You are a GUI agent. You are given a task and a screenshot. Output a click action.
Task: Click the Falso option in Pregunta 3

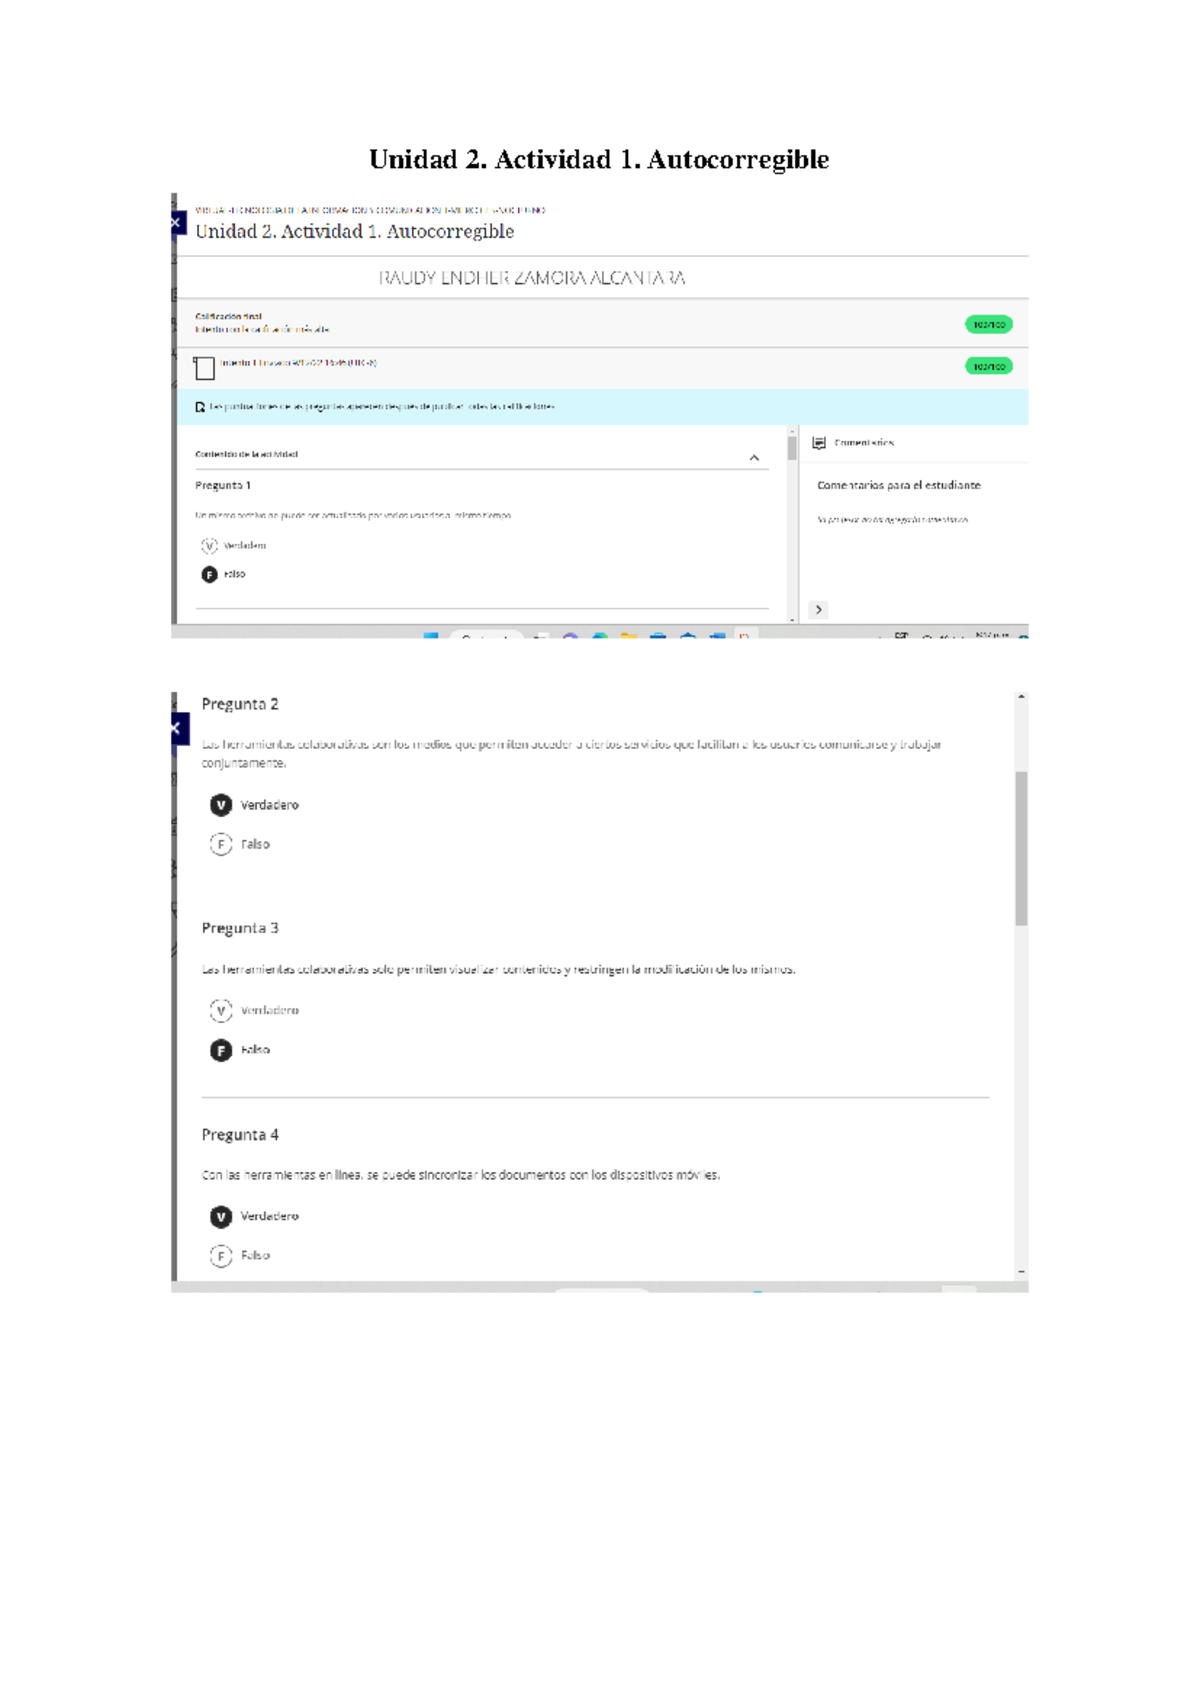point(221,1050)
